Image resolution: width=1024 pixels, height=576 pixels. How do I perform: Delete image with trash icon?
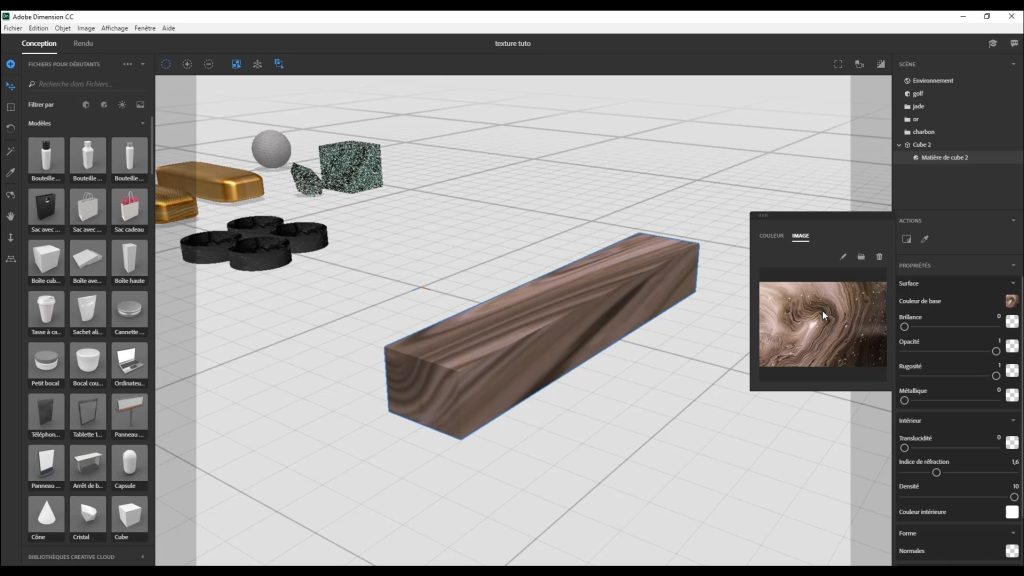click(x=879, y=257)
